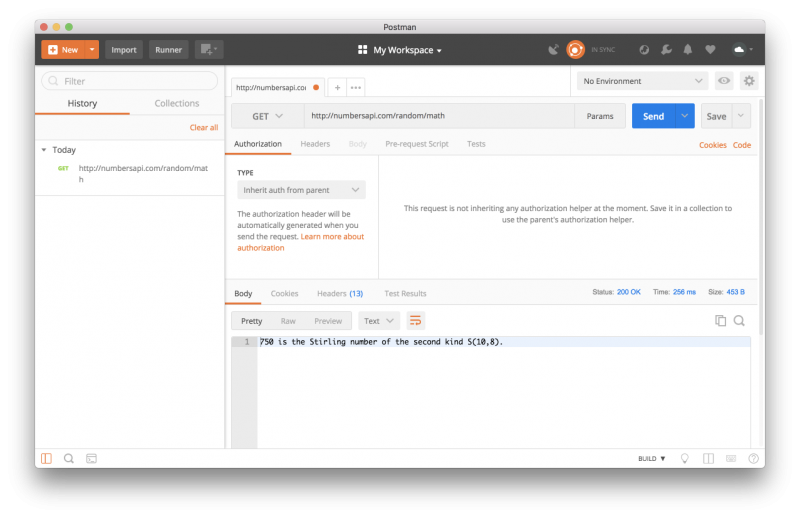Viewport: 800px width, 518px height.
Task: Open the GET method dropdown
Action: (266, 116)
